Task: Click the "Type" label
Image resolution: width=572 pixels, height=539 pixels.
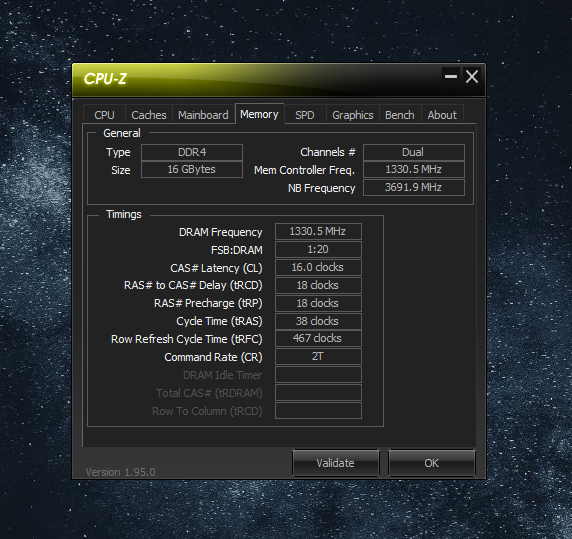Action: pos(118,152)
